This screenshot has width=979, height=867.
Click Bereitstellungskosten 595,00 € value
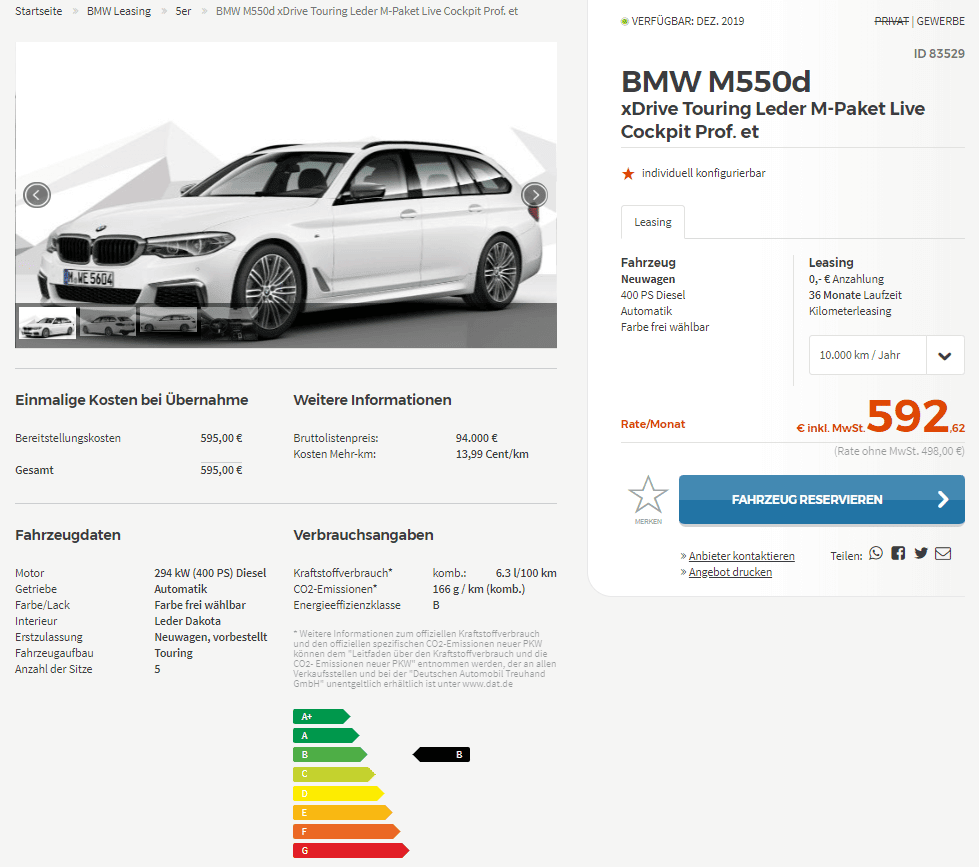tap(221, 438)
